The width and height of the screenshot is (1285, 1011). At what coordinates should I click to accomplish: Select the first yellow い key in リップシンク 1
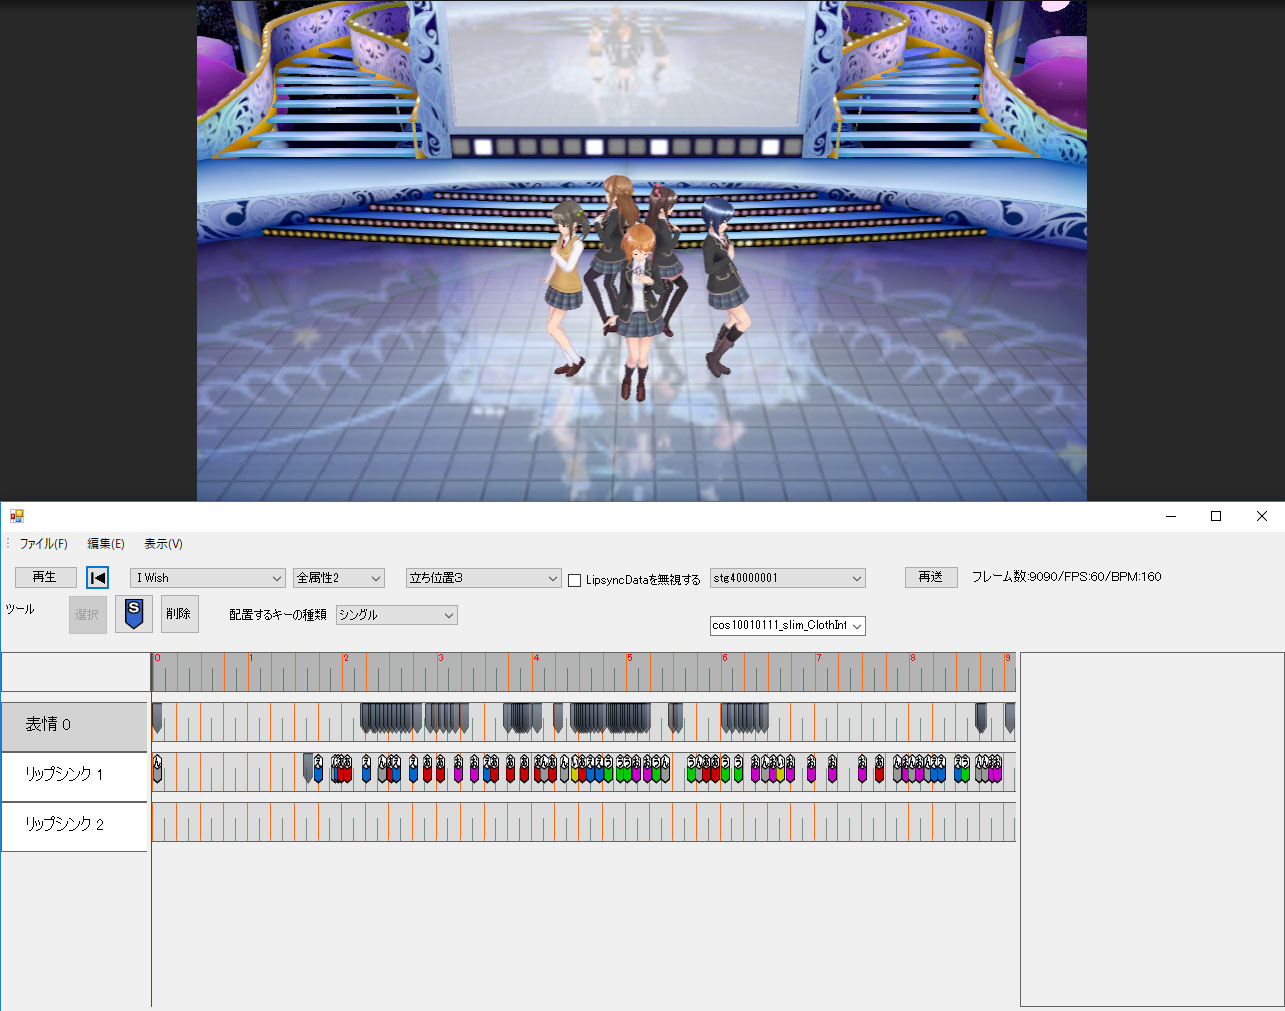tap(576, 768)
